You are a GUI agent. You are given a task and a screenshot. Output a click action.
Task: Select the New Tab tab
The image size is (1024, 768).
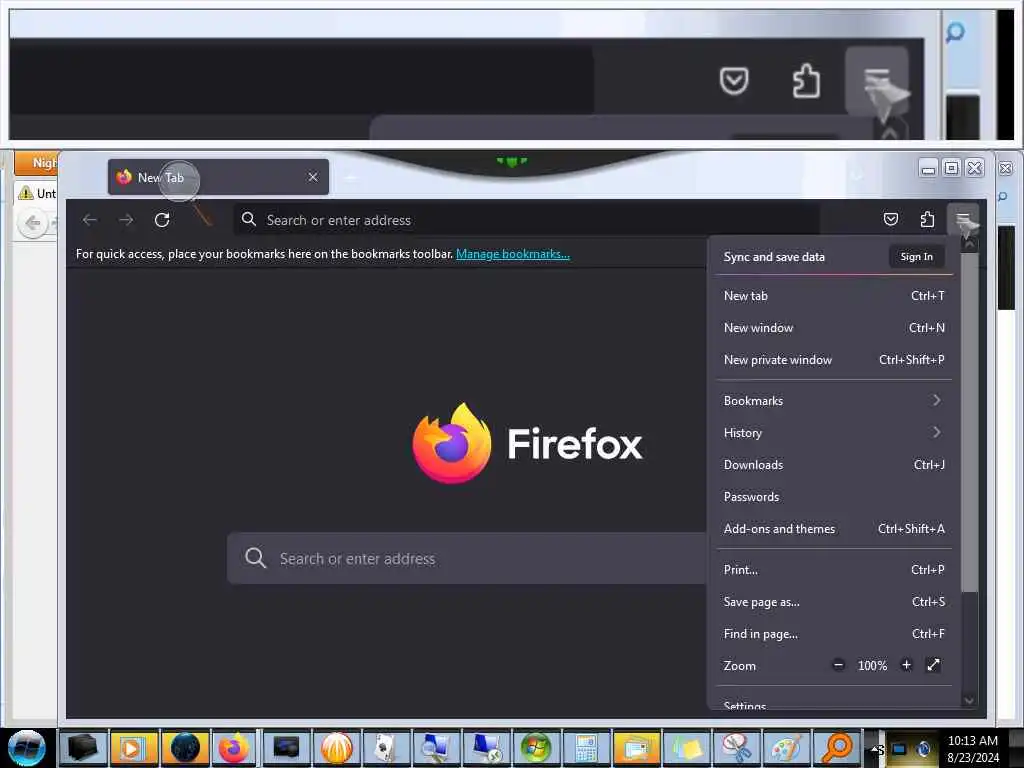(x=218, y=177)
